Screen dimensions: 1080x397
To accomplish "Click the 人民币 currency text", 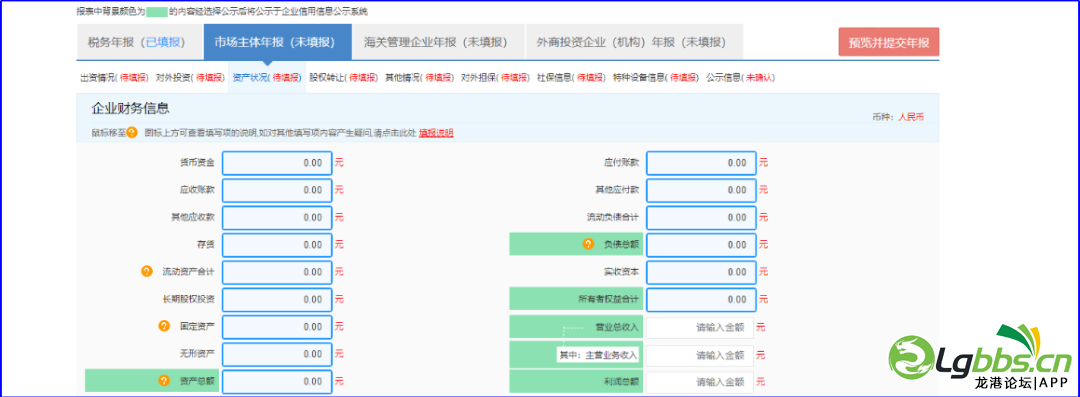I will [911, 117].
